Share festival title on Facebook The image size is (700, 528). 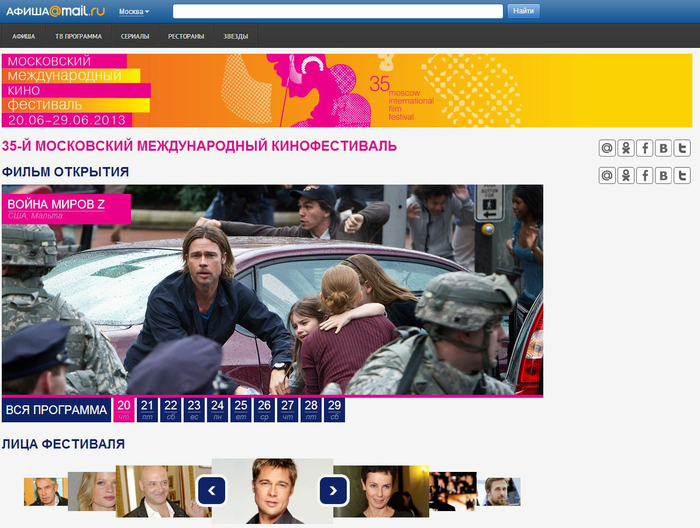pos(645,148)
